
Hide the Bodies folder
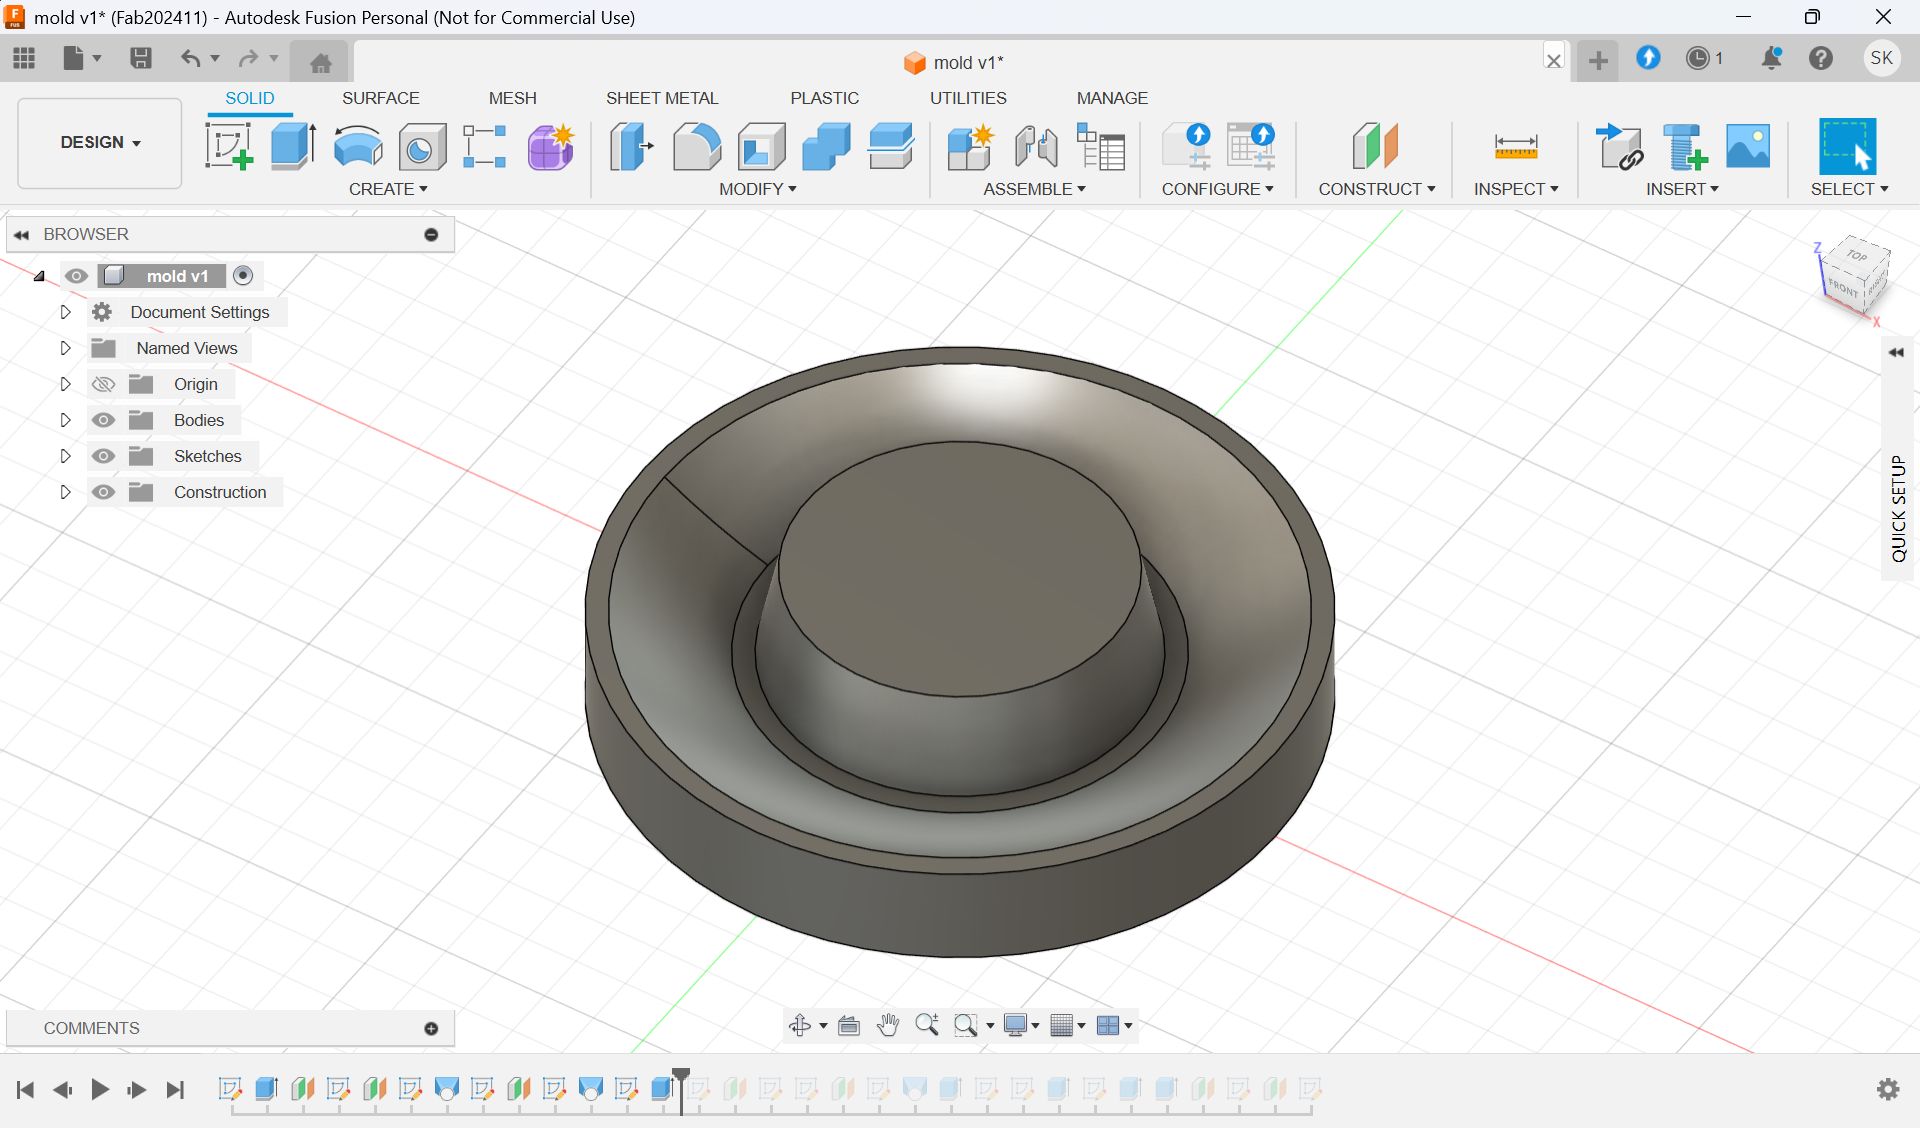point(103,420)
